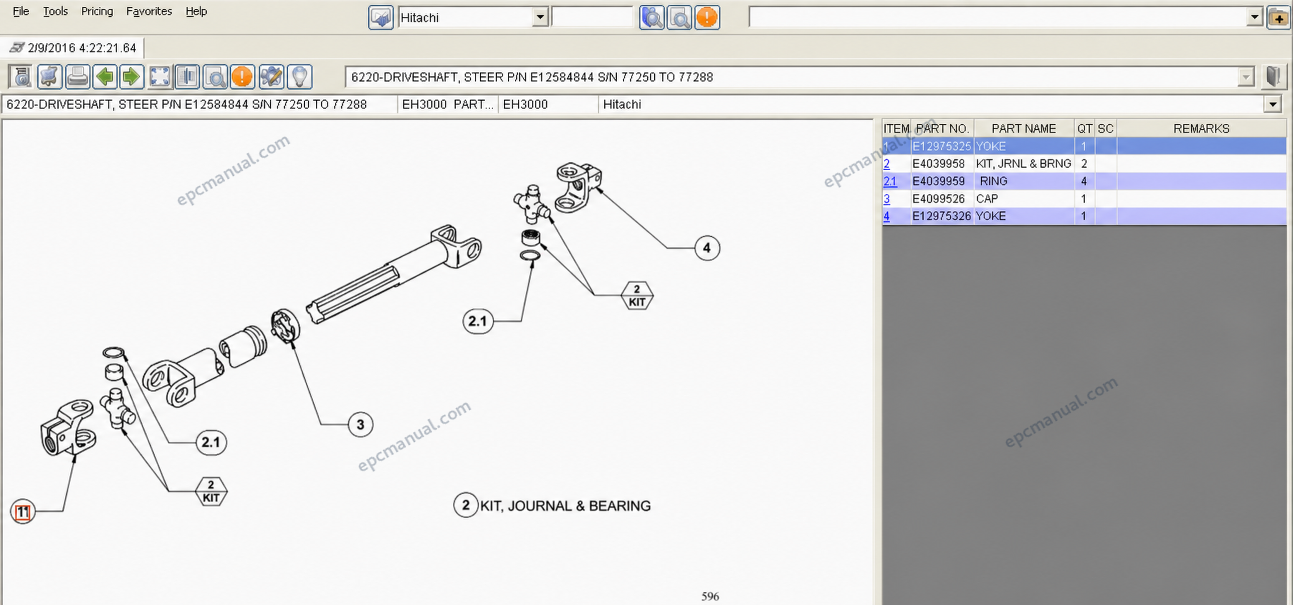
Task: Click the item 4 link for YOKE
Action: [x=886, y=216]
